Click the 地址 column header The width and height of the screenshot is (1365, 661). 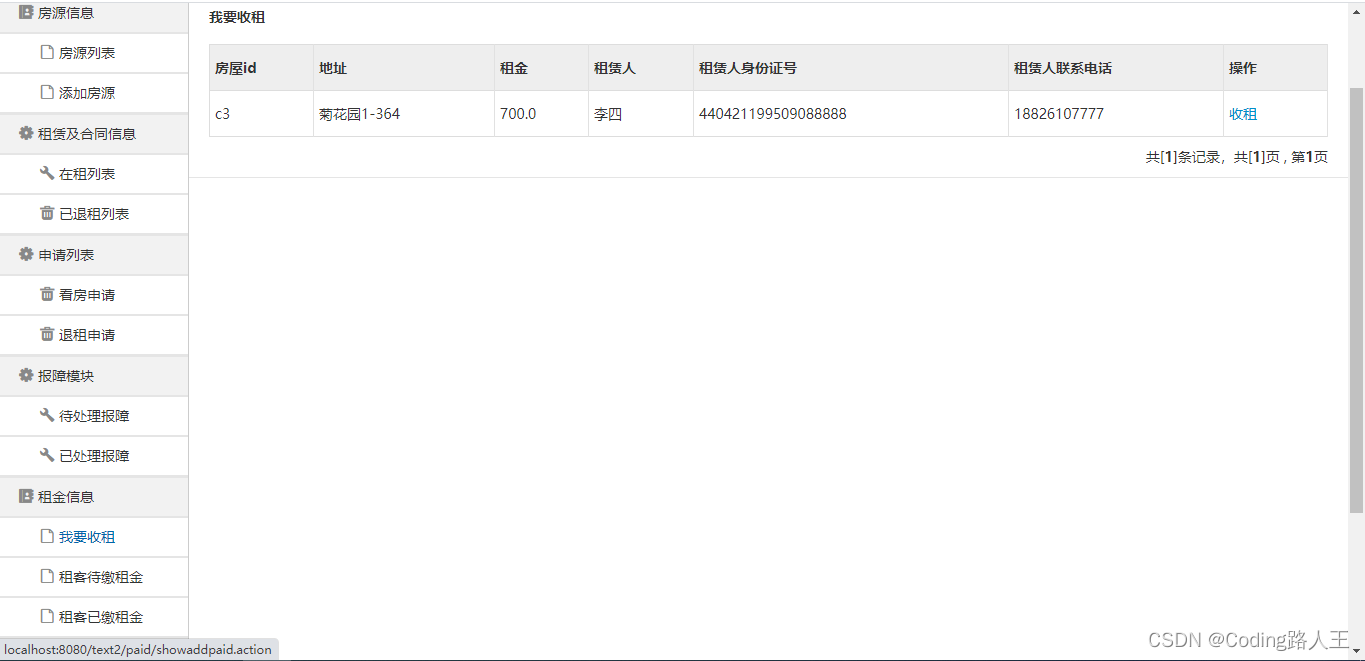tap(404, 68)
